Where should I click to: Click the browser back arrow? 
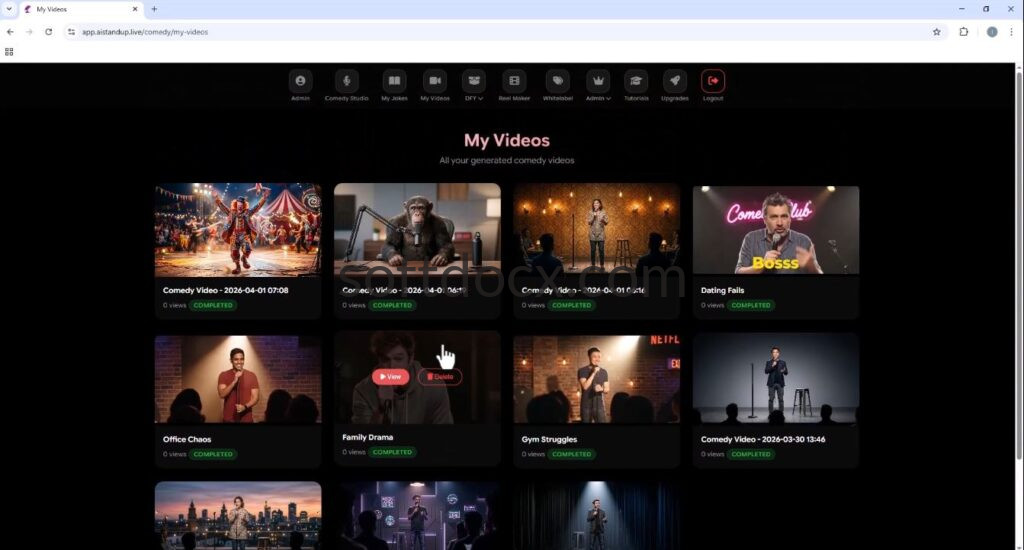(x=10, y=31)
